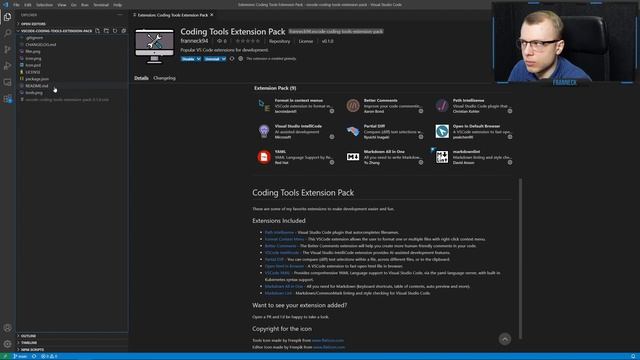The width and height of the screenshot is (640, 360).
Task: Open gear of Markdown All in One
Action: coord(421,162)
